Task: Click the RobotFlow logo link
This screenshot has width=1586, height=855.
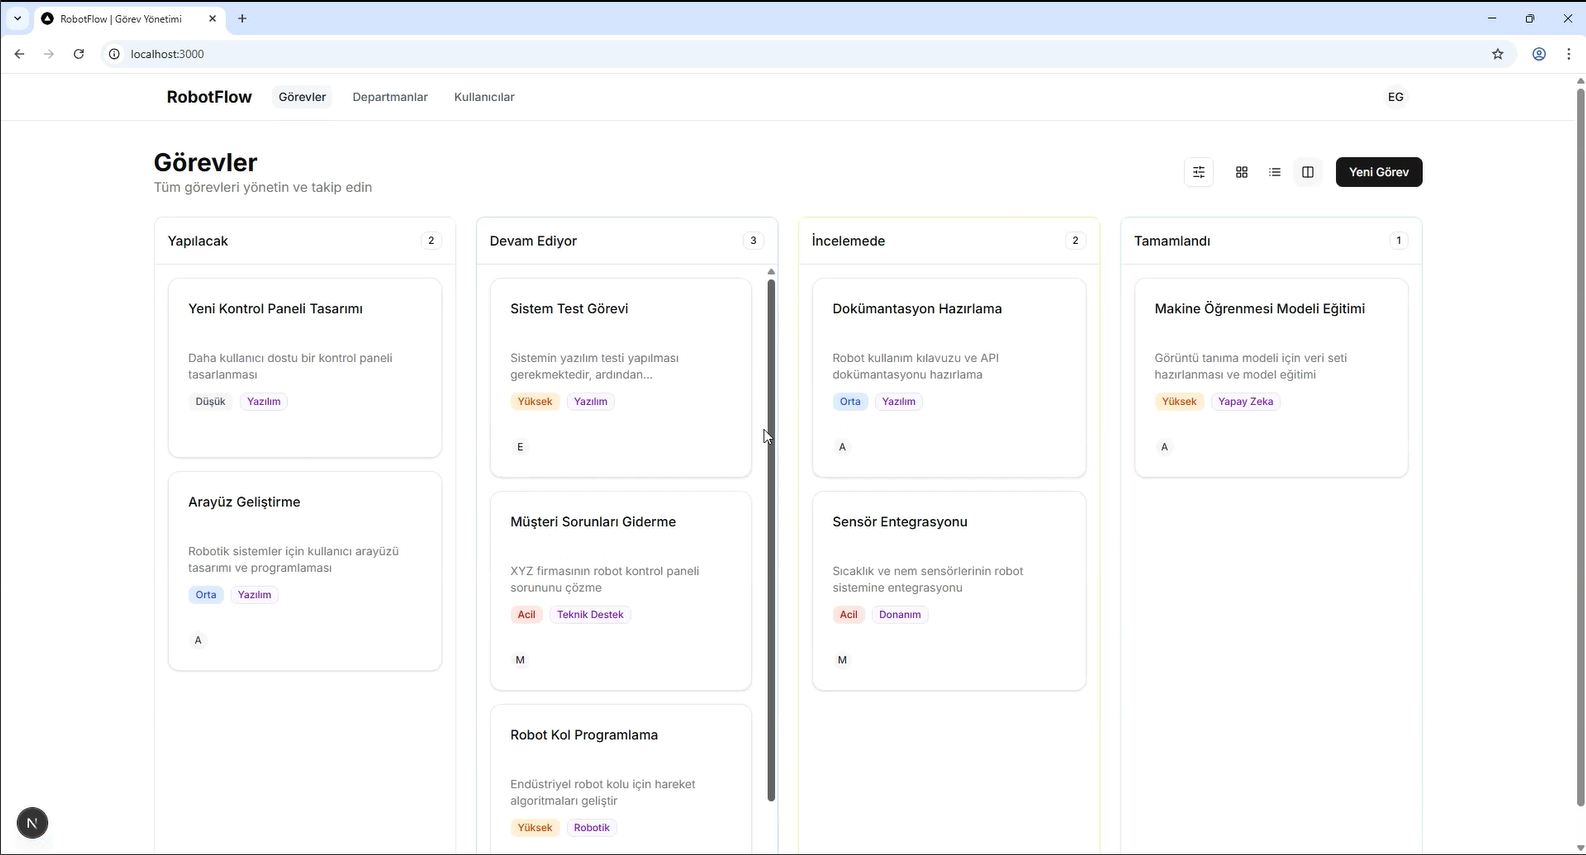Action: [x=209, y=97]
